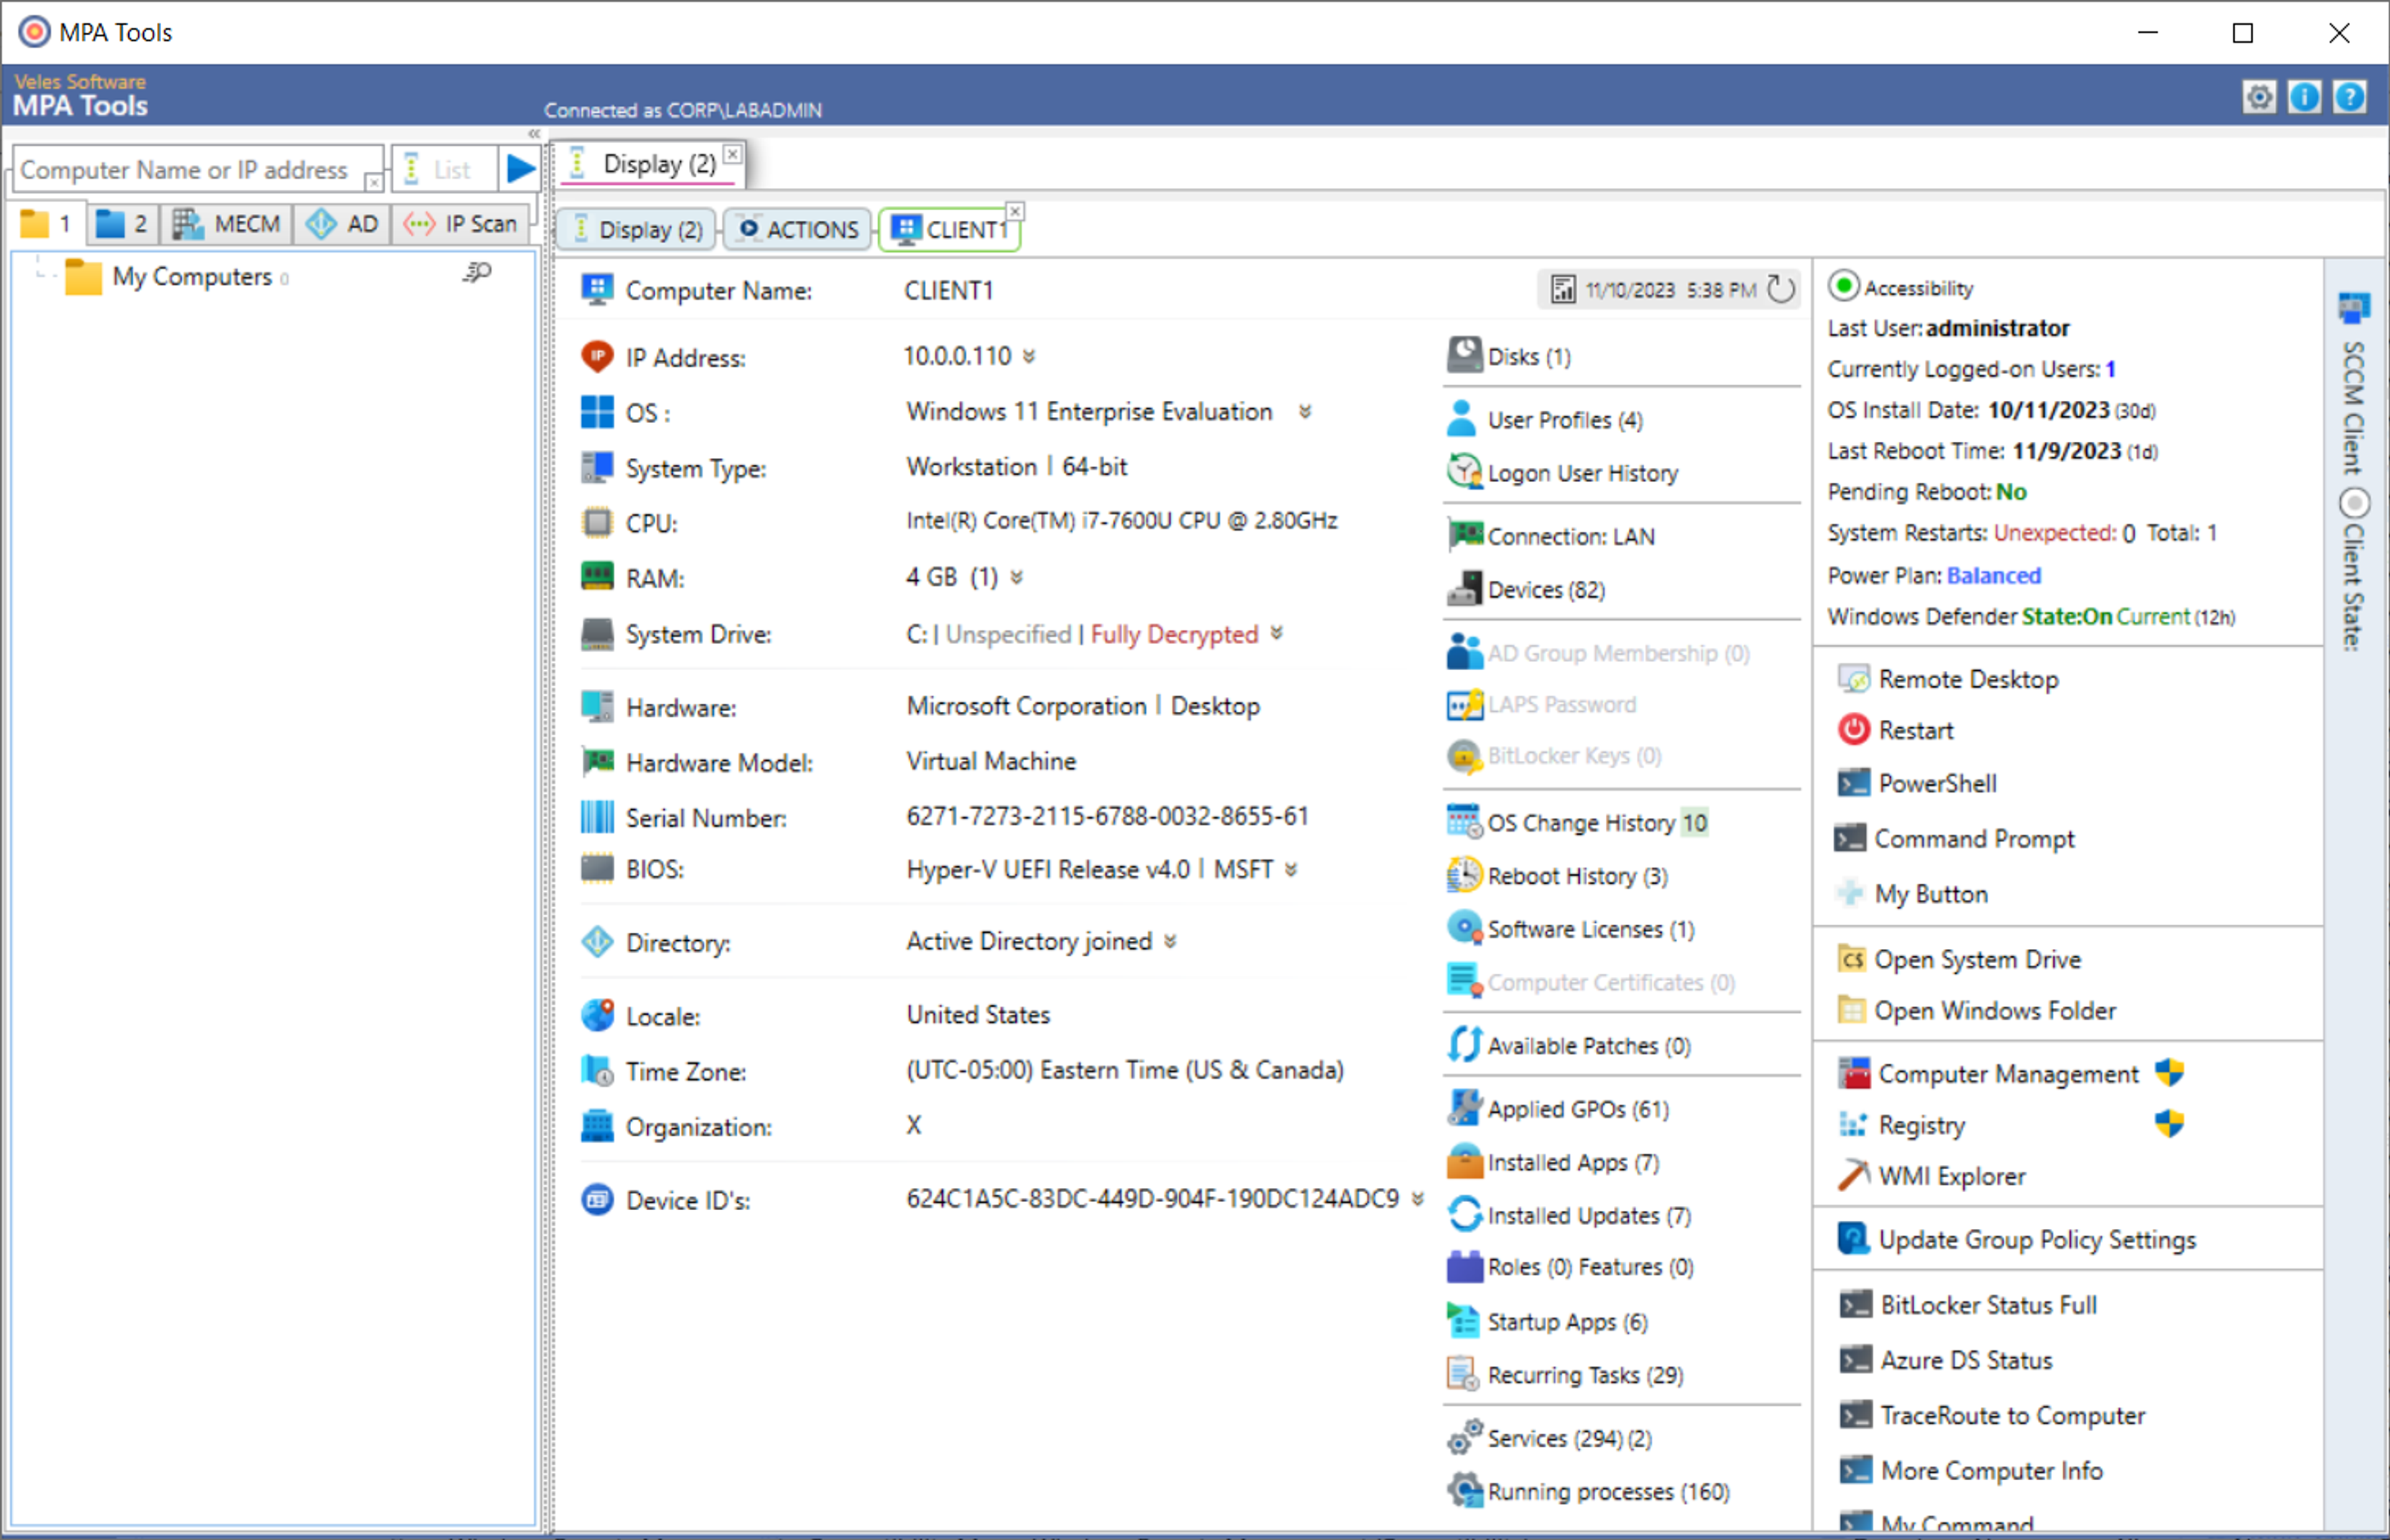Open Services (294) (2)

[1549, 1437]
